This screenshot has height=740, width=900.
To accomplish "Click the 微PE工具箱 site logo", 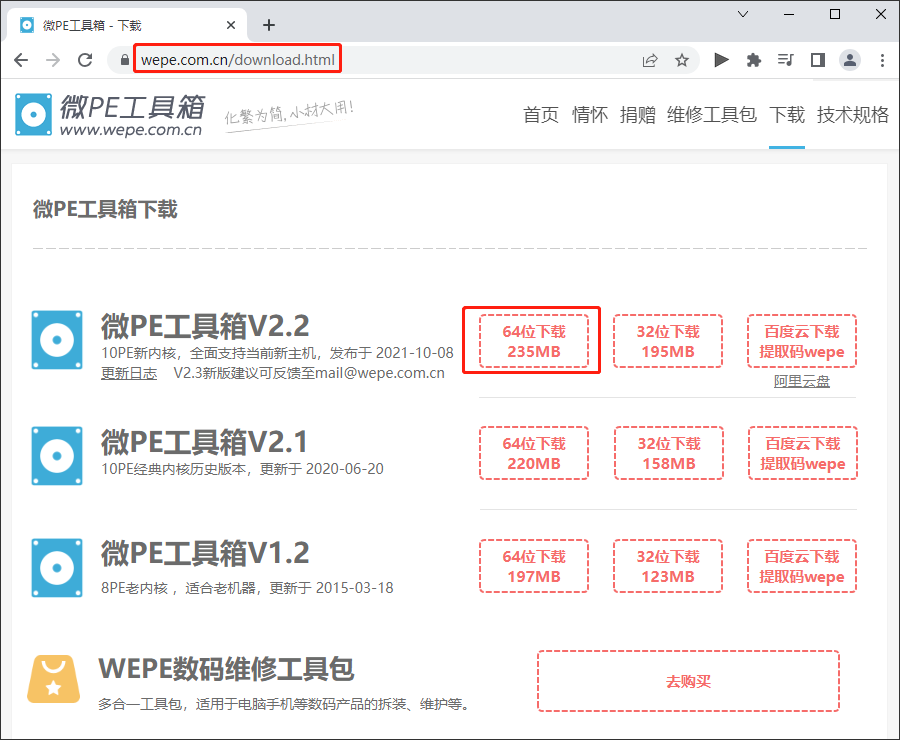I will click(x=109, y=115).
